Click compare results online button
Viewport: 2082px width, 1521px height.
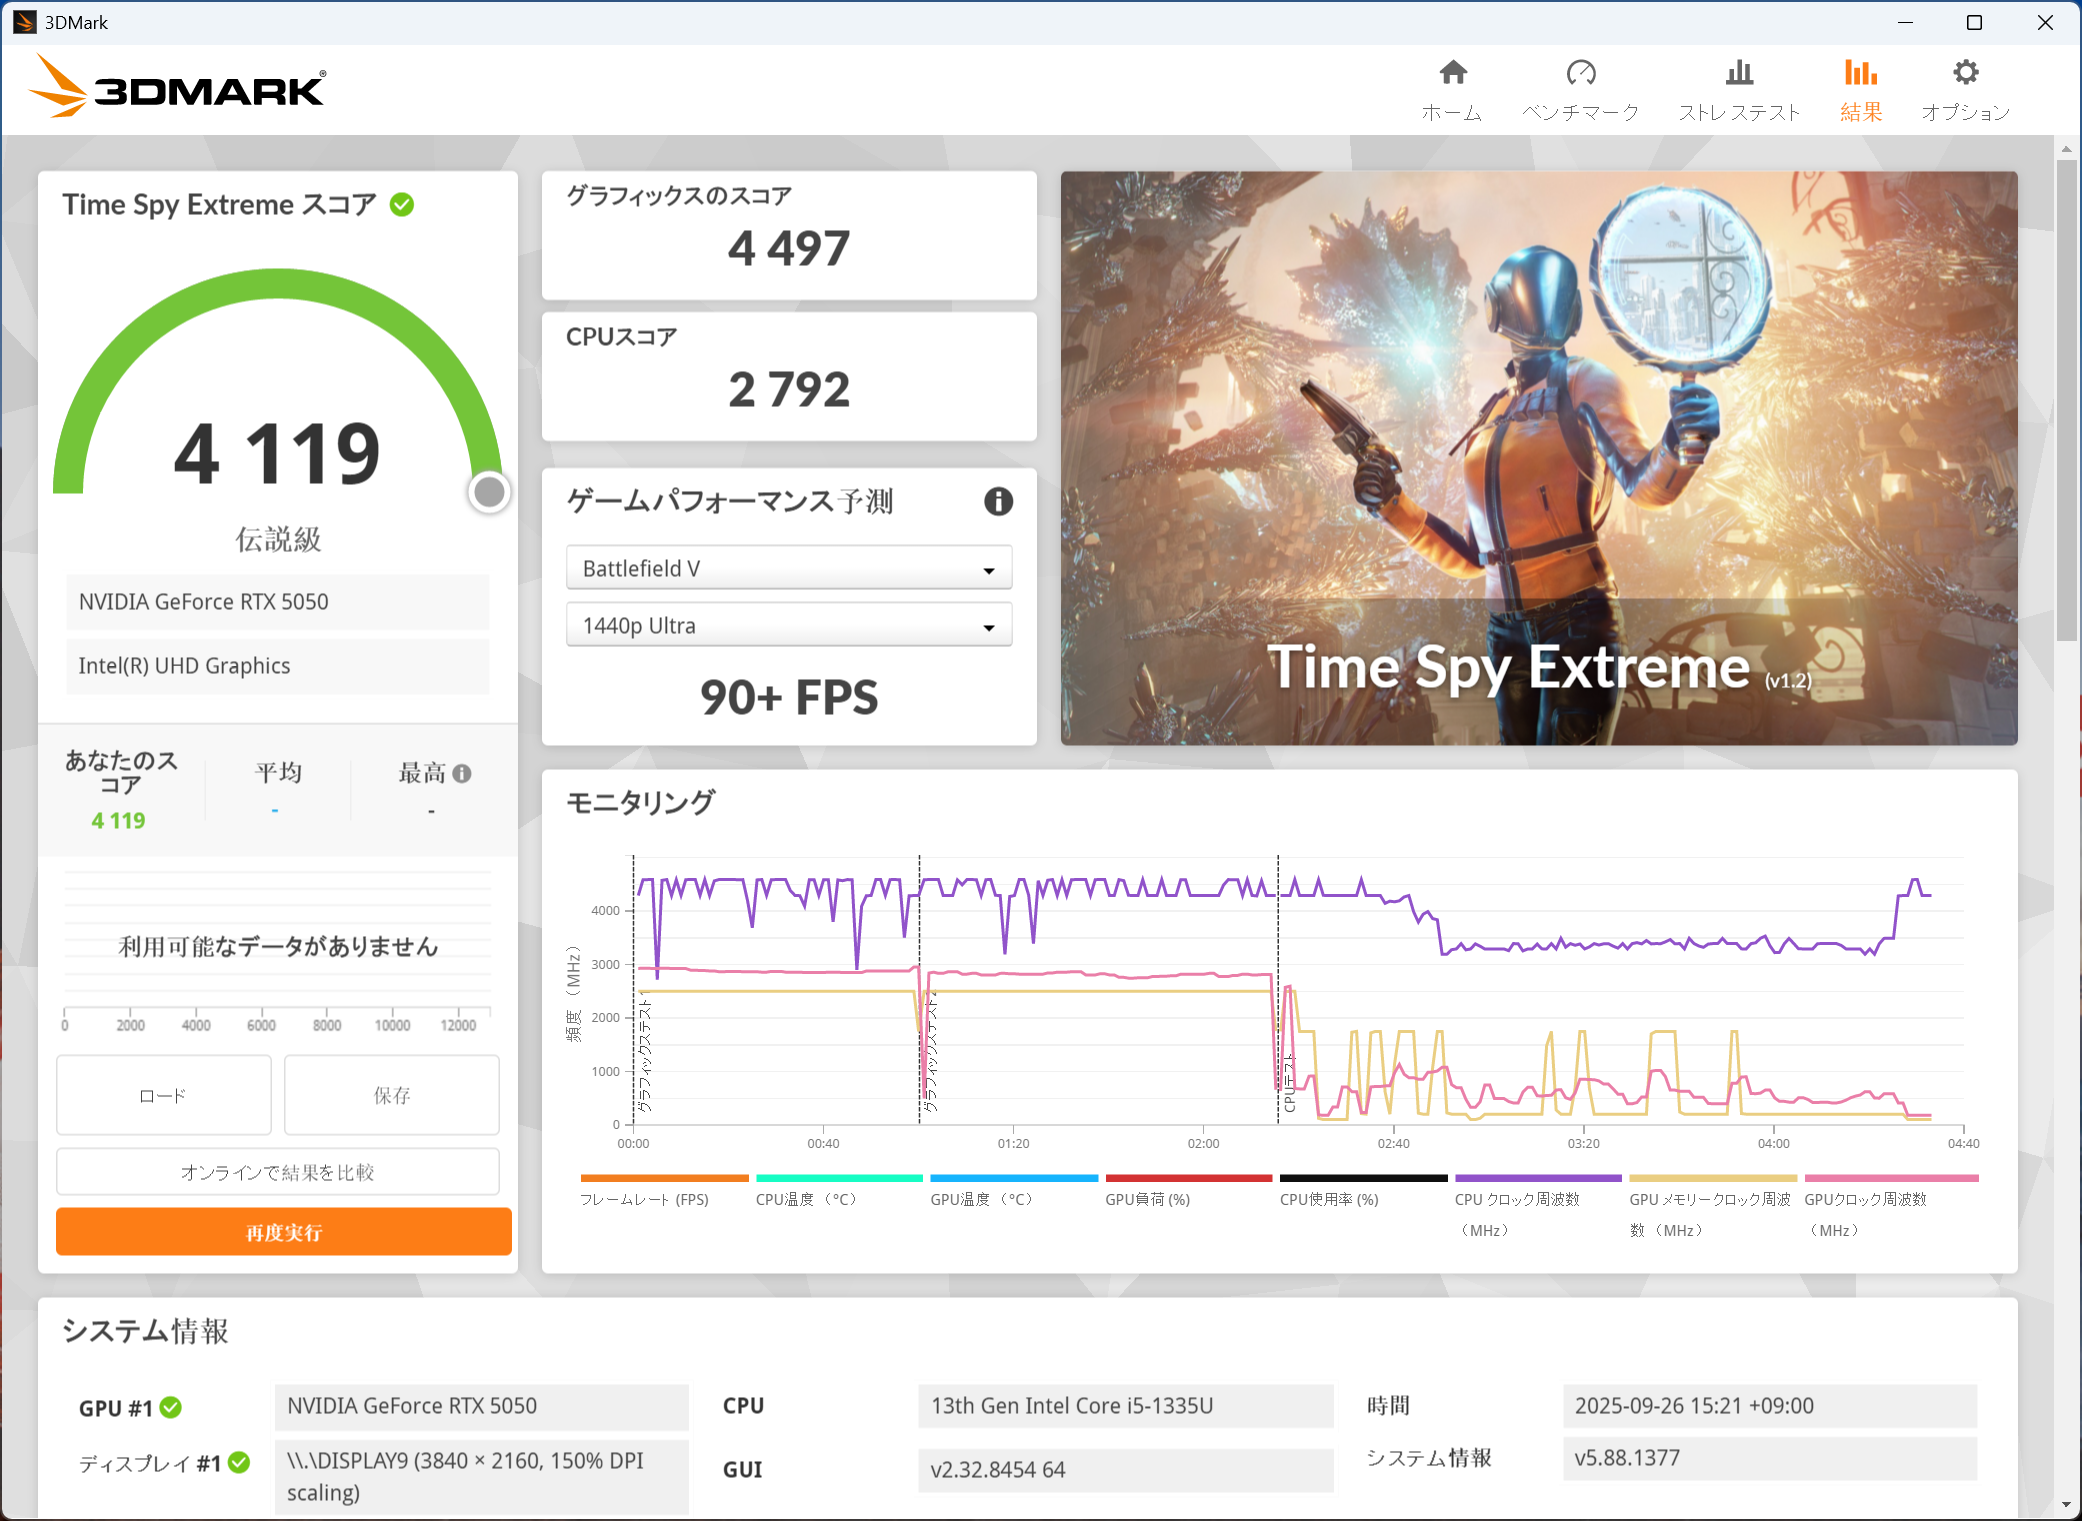pos(277,1172)
